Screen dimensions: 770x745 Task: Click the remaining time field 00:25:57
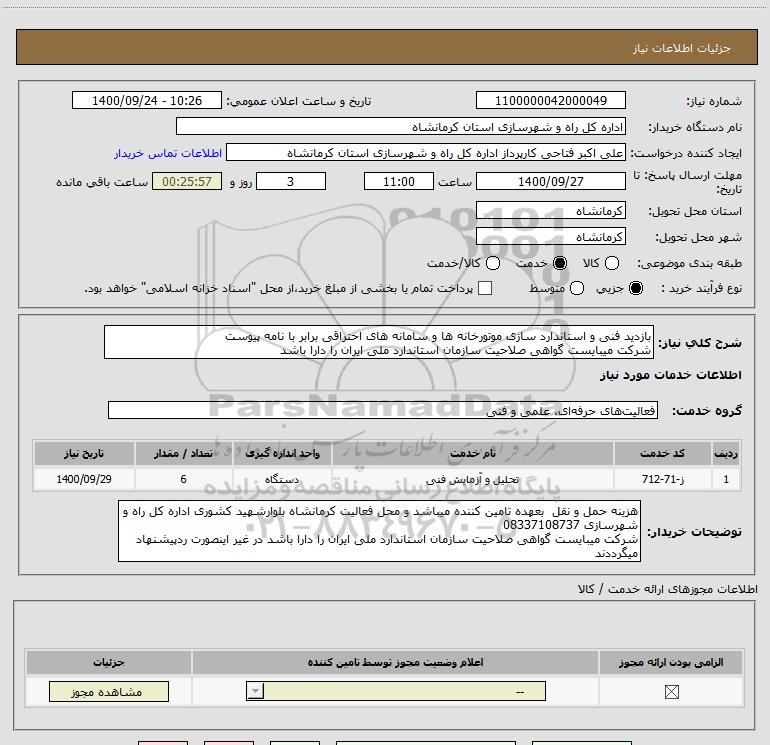point(187,181)
